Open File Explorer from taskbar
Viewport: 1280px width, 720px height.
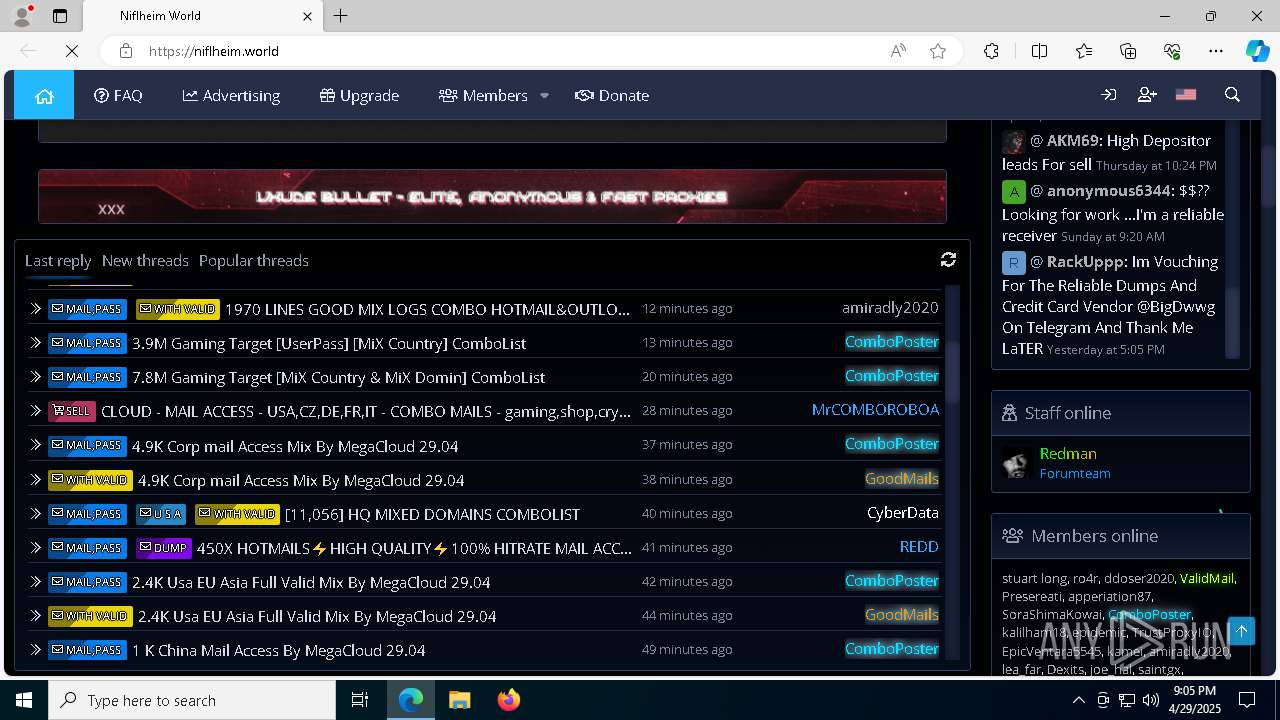coord(459,700)
